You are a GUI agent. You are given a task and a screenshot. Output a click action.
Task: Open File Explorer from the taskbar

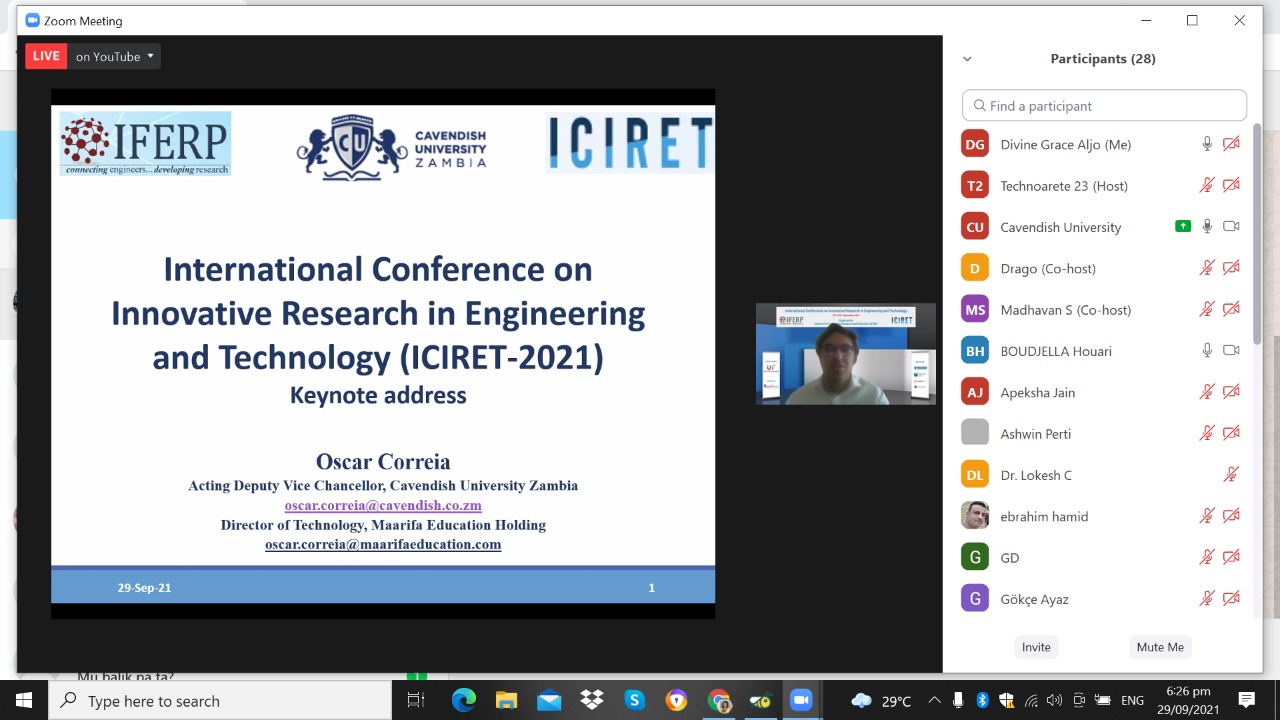coord(506,701)
